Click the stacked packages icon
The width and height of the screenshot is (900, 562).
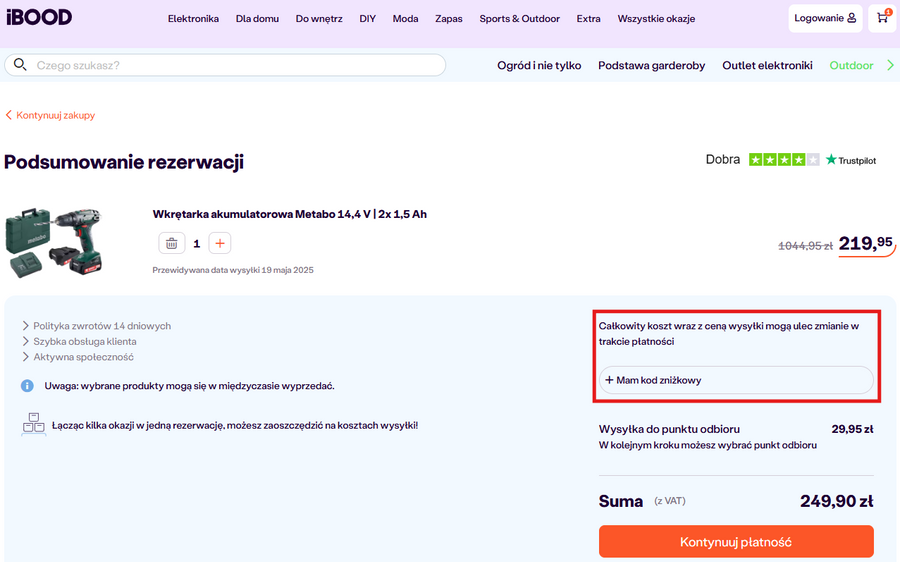(34, 424)
